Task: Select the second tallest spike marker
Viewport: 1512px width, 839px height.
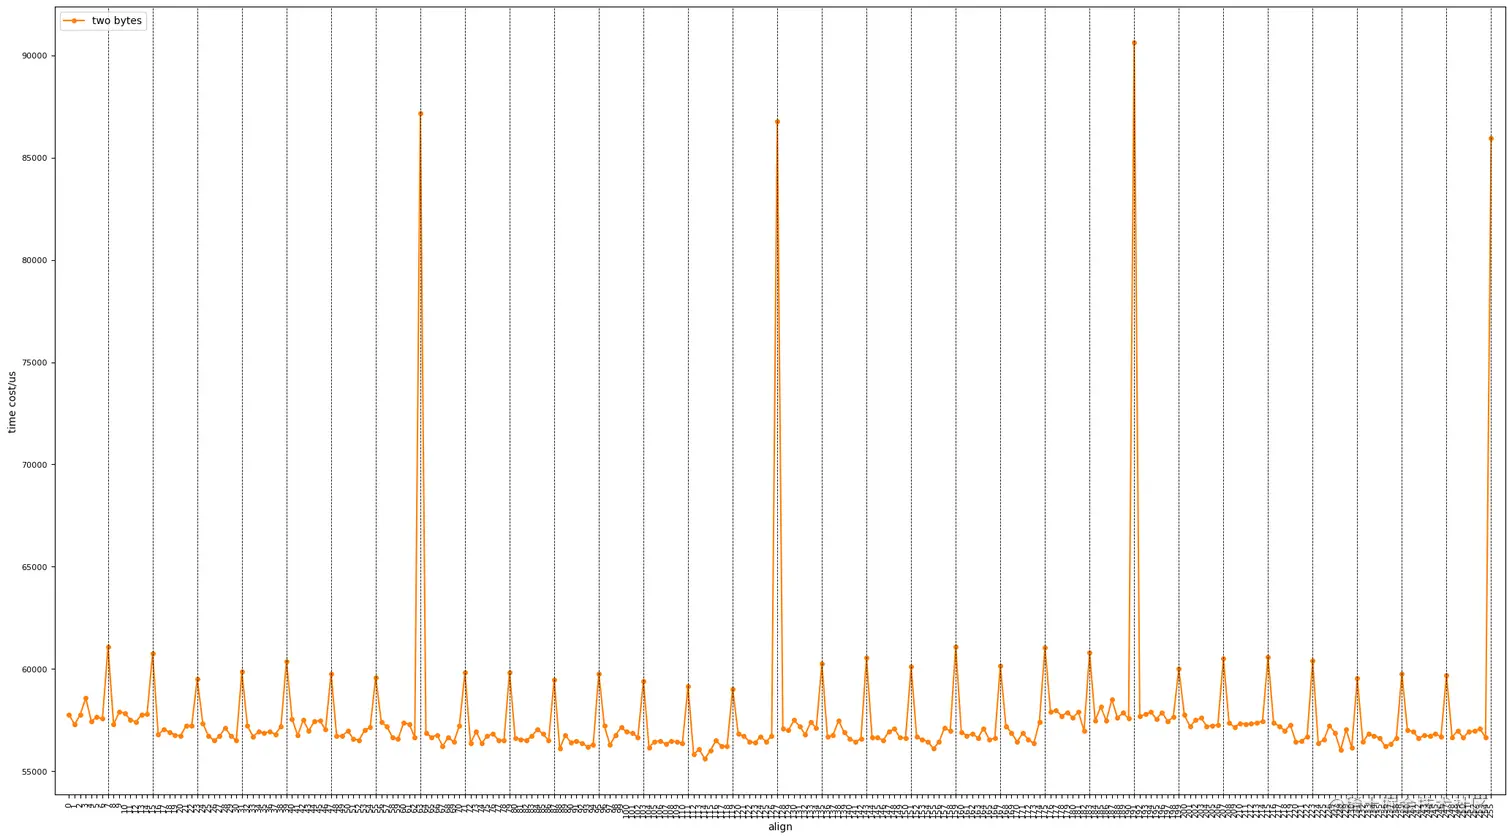Action: [420, 114]
